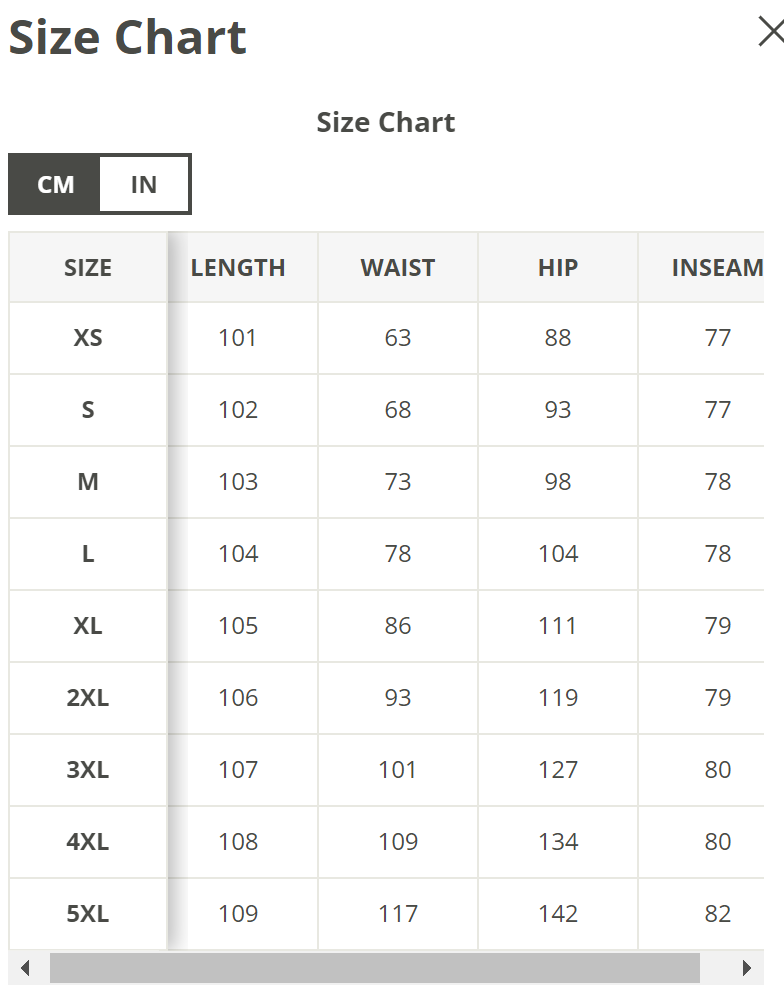The width and height of the screenshot is (784, 988).
Task: Click the right scroll arrow
Action: pos(746,968)
